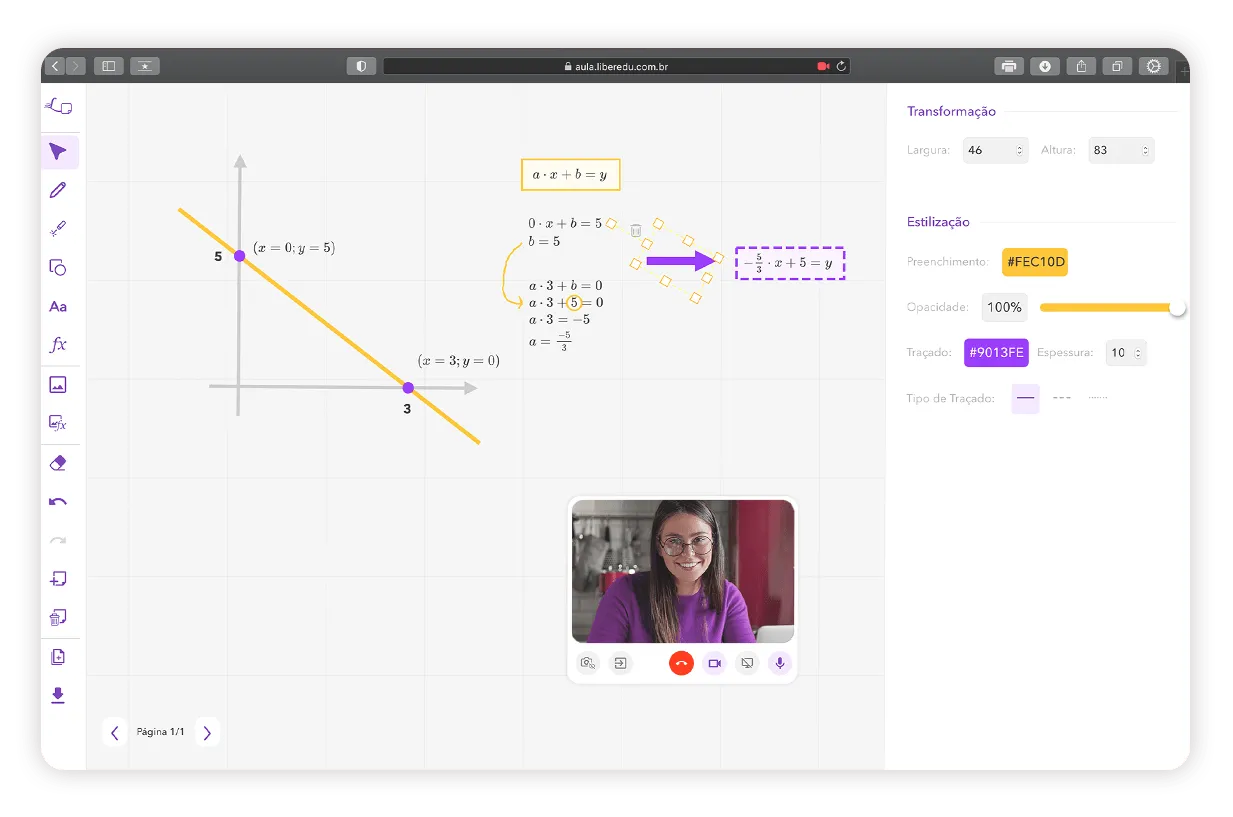
Task: Undo the last whiteboard action
Action: coord(58,502)
